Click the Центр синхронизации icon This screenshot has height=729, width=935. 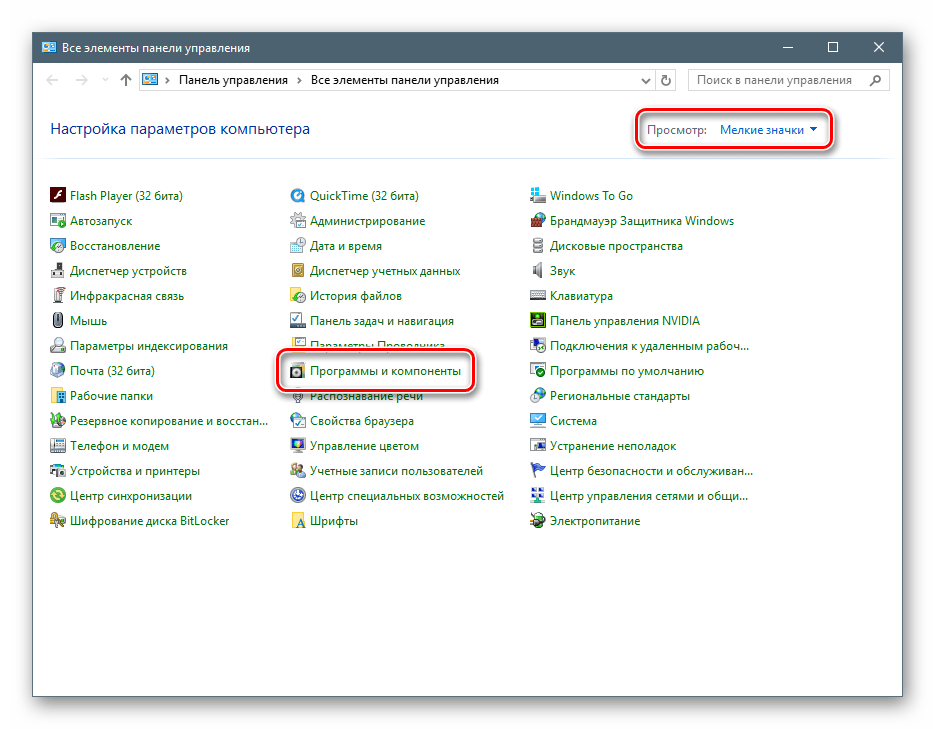[x=57, y=496]
